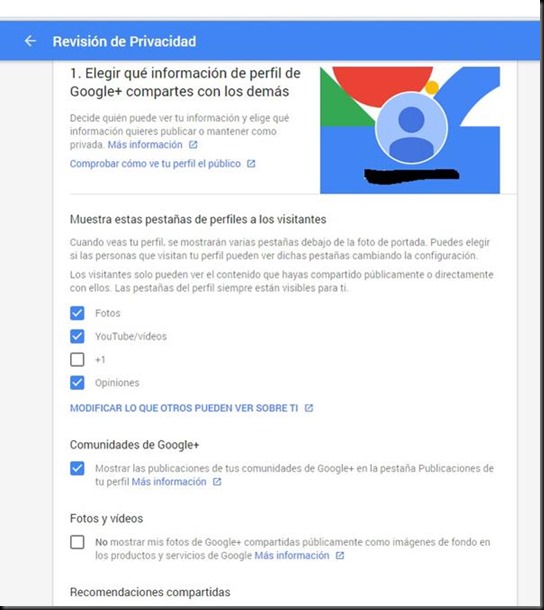Click MODIFICAR LO QUE OTROS PUEDEN VER
This screenshot has height=610, width=544.
[x=184, y=408]
